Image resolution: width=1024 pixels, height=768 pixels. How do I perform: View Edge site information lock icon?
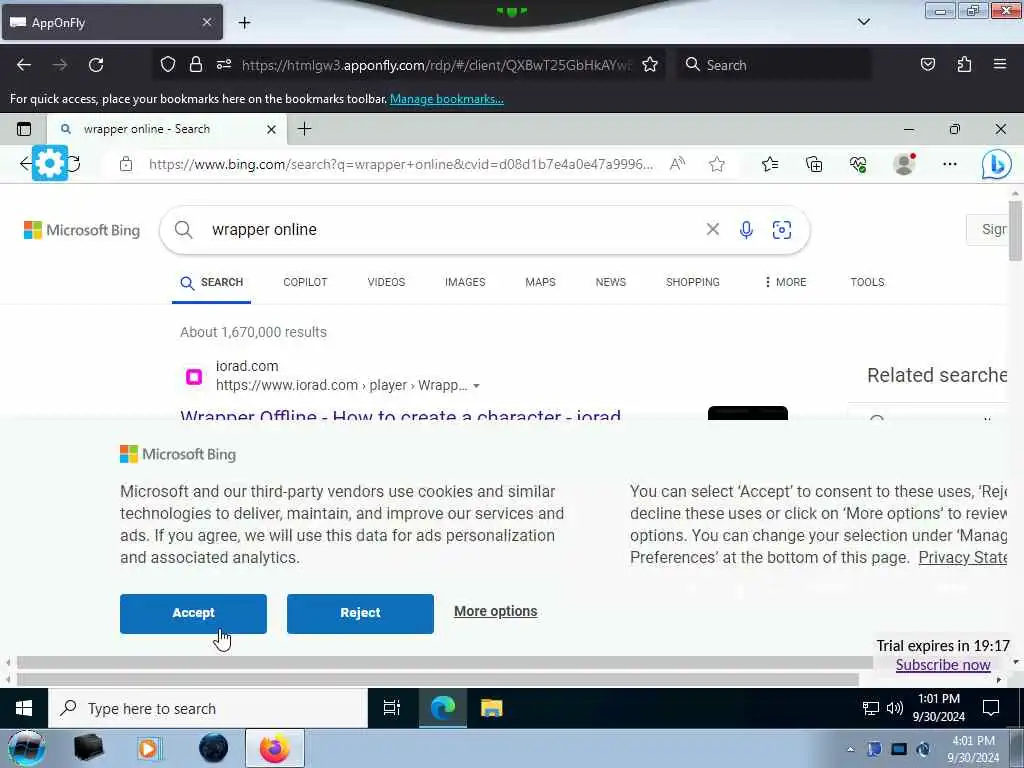coord(126,164)
